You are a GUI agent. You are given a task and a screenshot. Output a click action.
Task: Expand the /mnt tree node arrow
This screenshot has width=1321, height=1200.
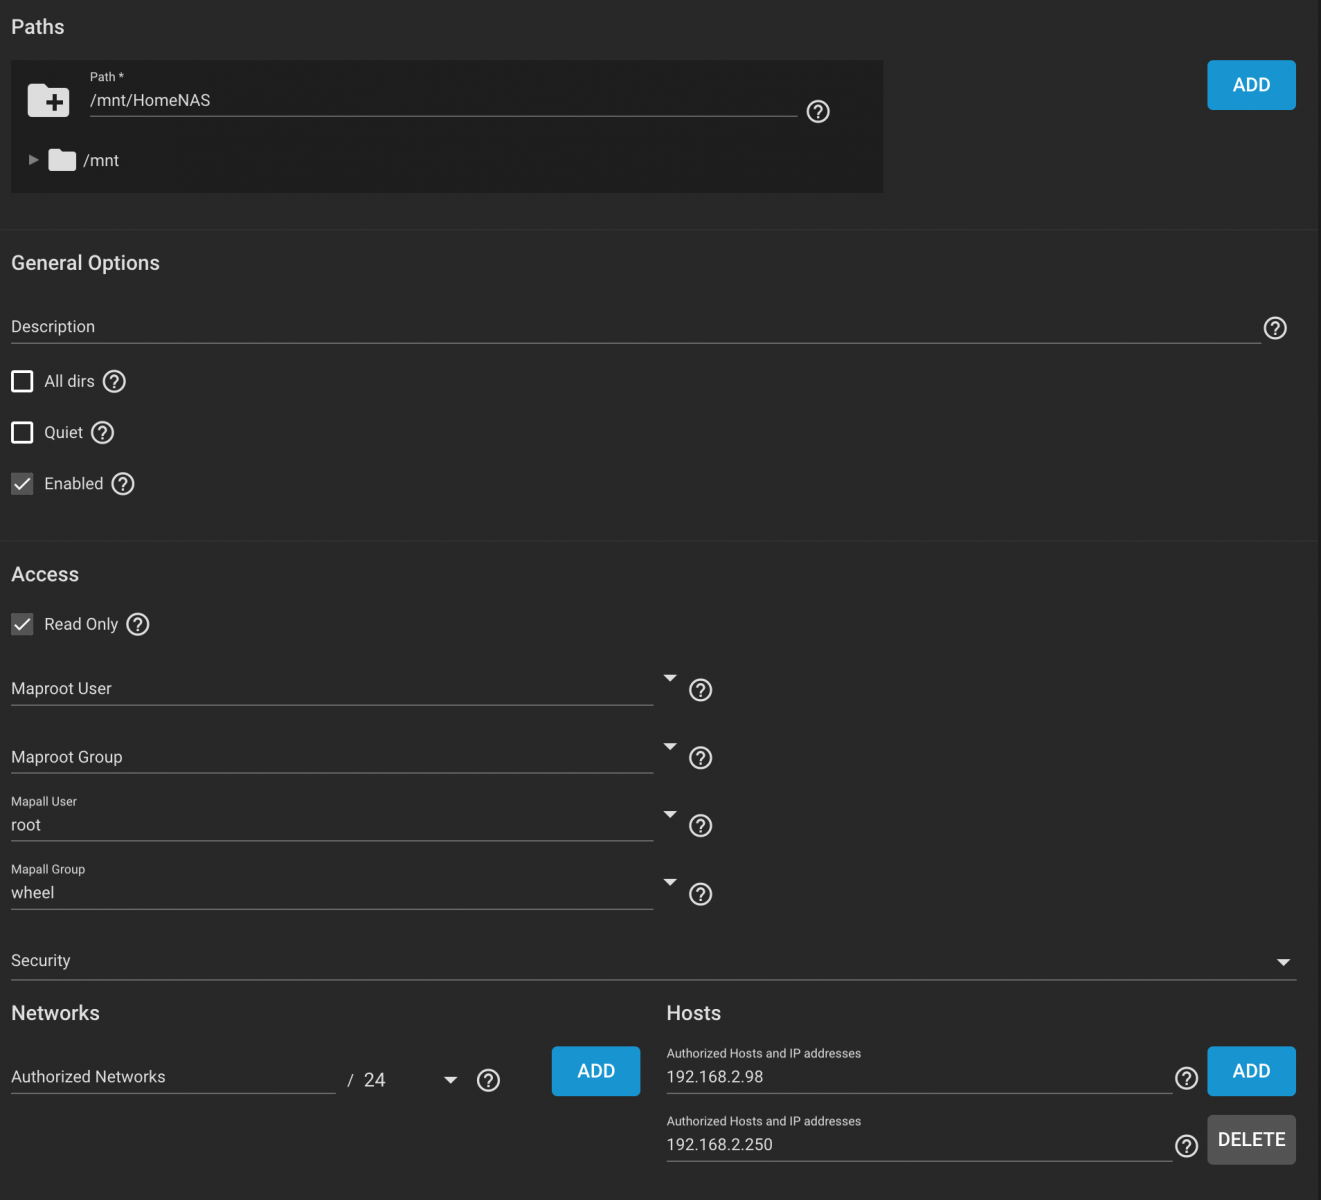[33, 160]
